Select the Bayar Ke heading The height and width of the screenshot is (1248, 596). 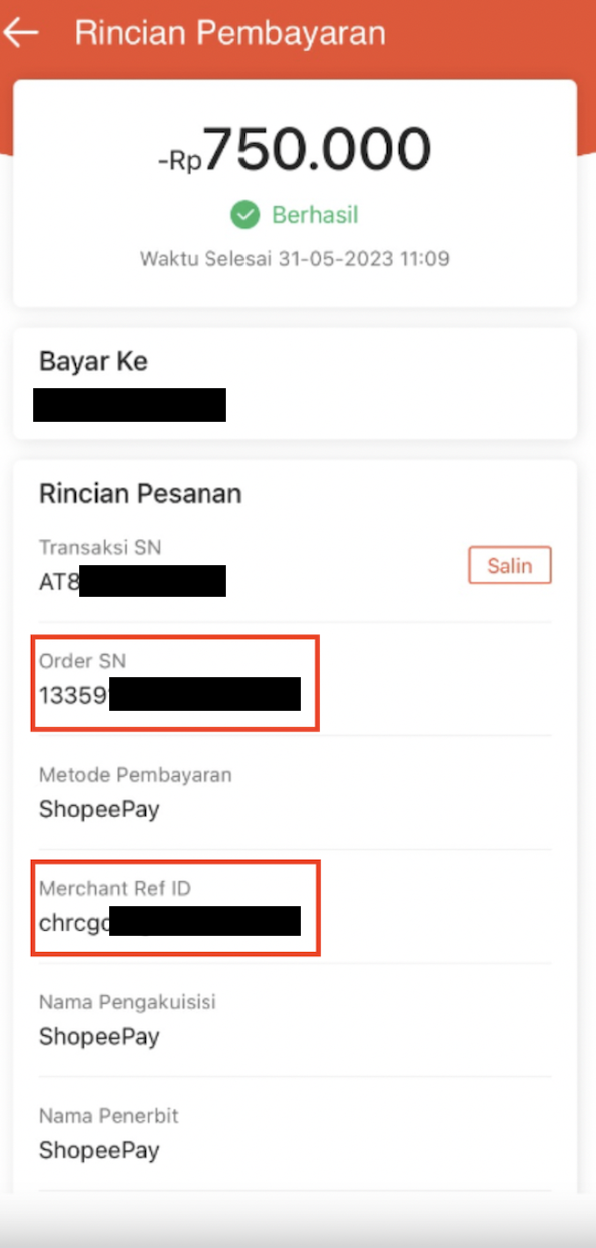(93, 361)
